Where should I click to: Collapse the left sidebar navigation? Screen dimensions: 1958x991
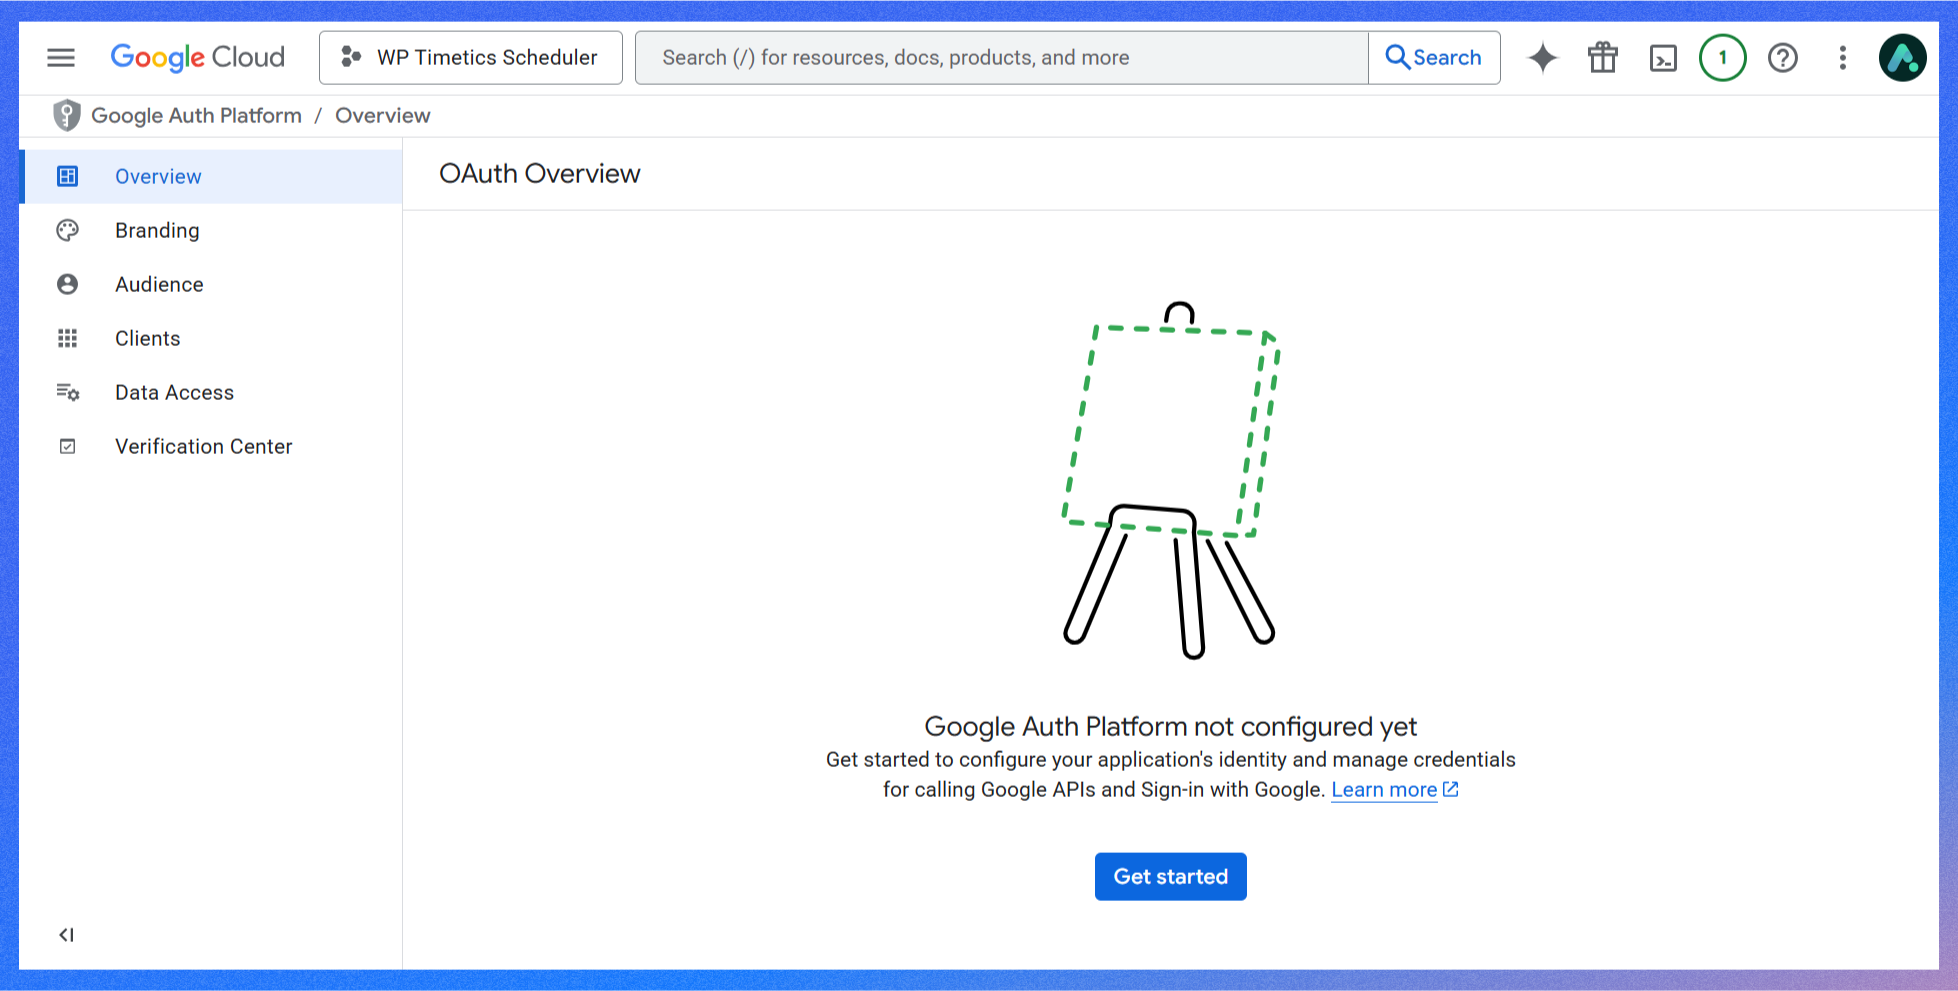pyautogui.click(x=66, y=935)
